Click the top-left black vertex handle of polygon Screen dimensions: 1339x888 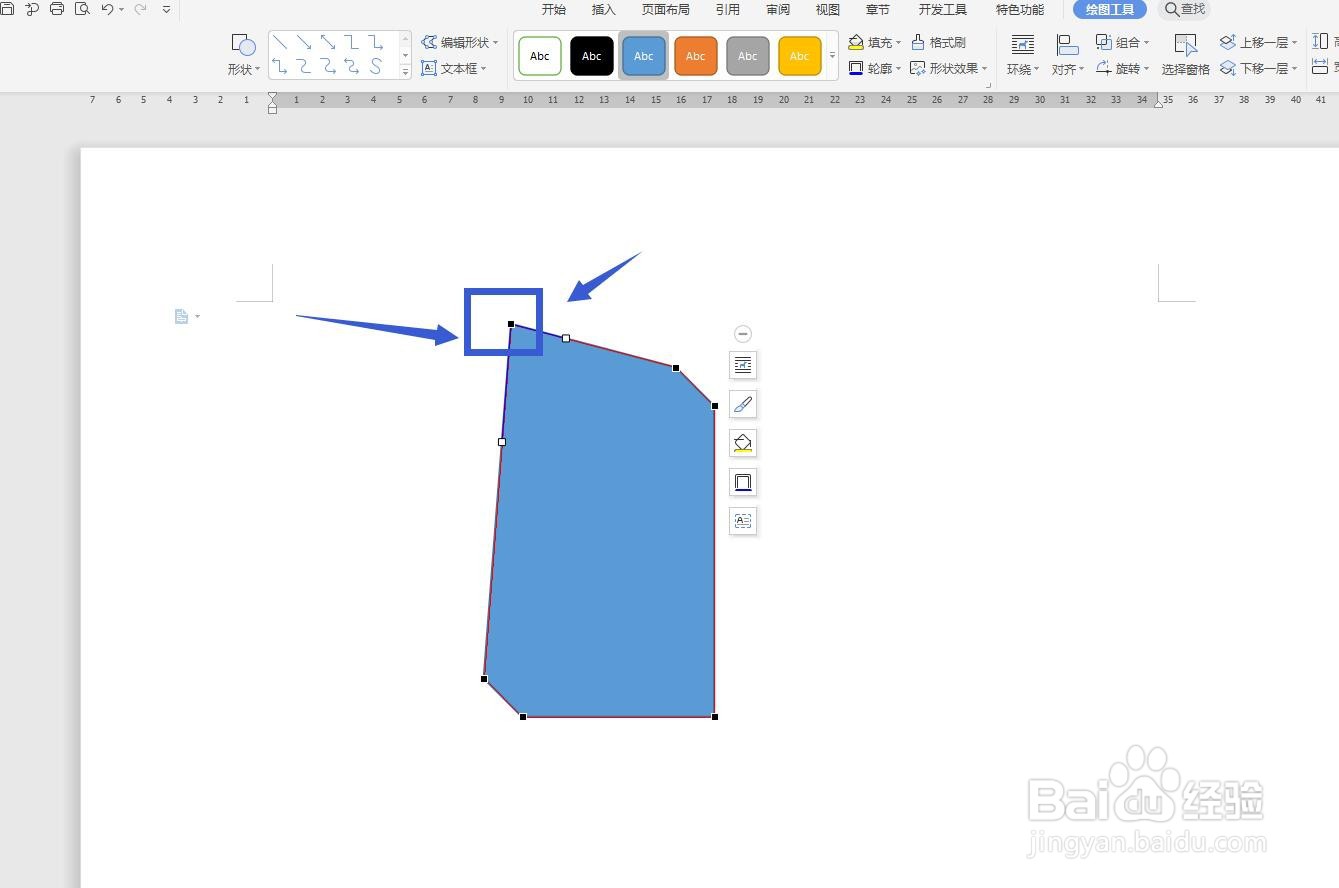coord(511,324)
